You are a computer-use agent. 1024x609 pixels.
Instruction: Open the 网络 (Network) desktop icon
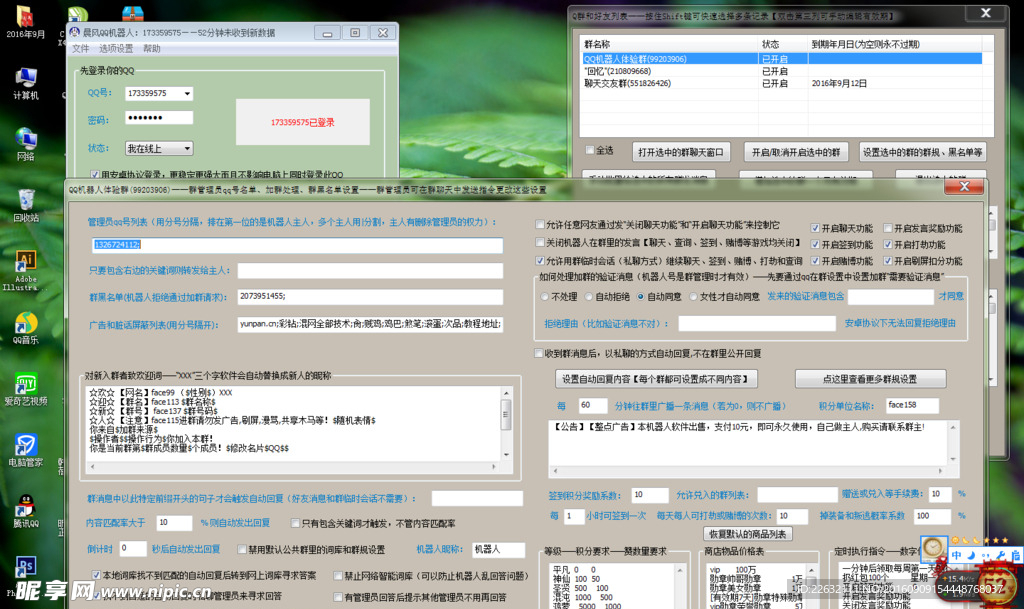point(25,144)
